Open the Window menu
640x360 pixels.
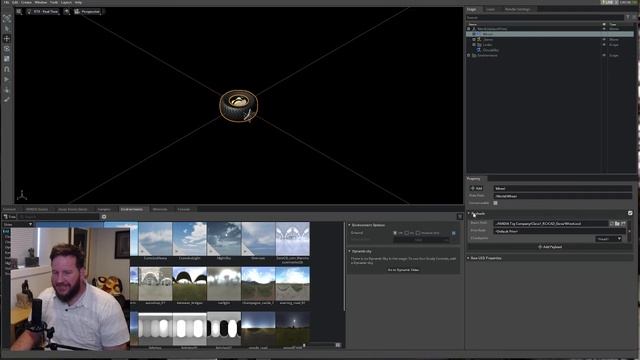click(40, 2)
